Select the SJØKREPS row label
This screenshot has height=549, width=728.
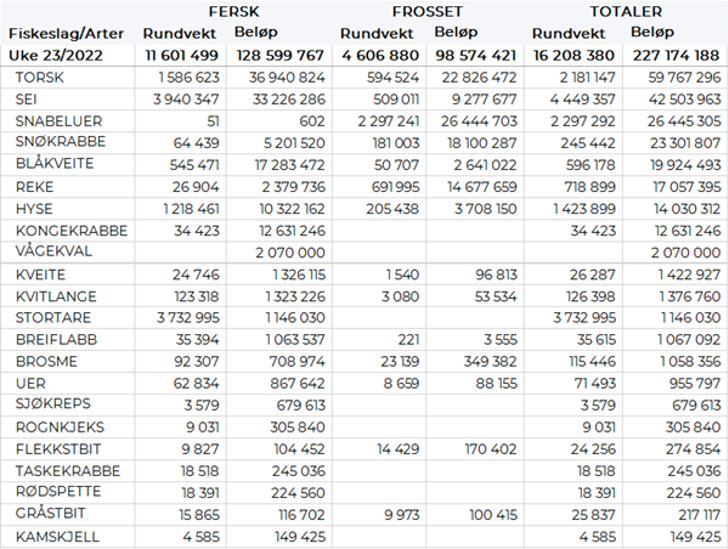pos(53,404)
